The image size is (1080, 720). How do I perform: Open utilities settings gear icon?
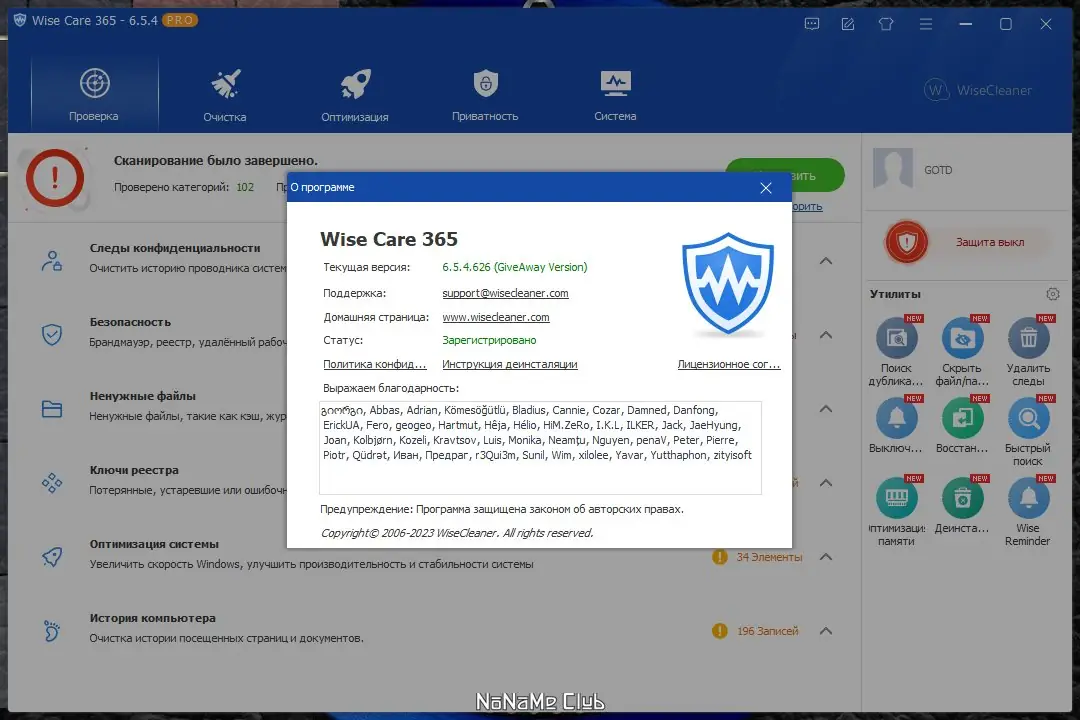click(x=1052, y=294)
